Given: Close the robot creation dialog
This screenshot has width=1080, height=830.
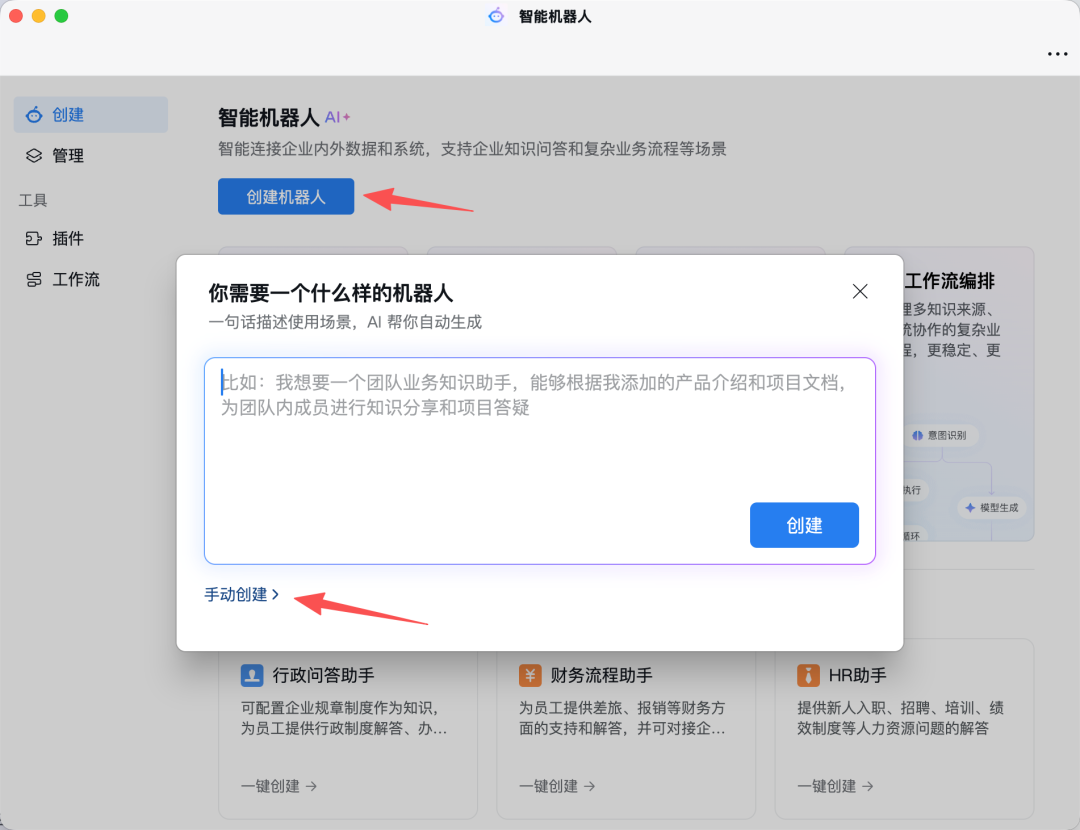Looking at the screenshot, I should point(860,291).
